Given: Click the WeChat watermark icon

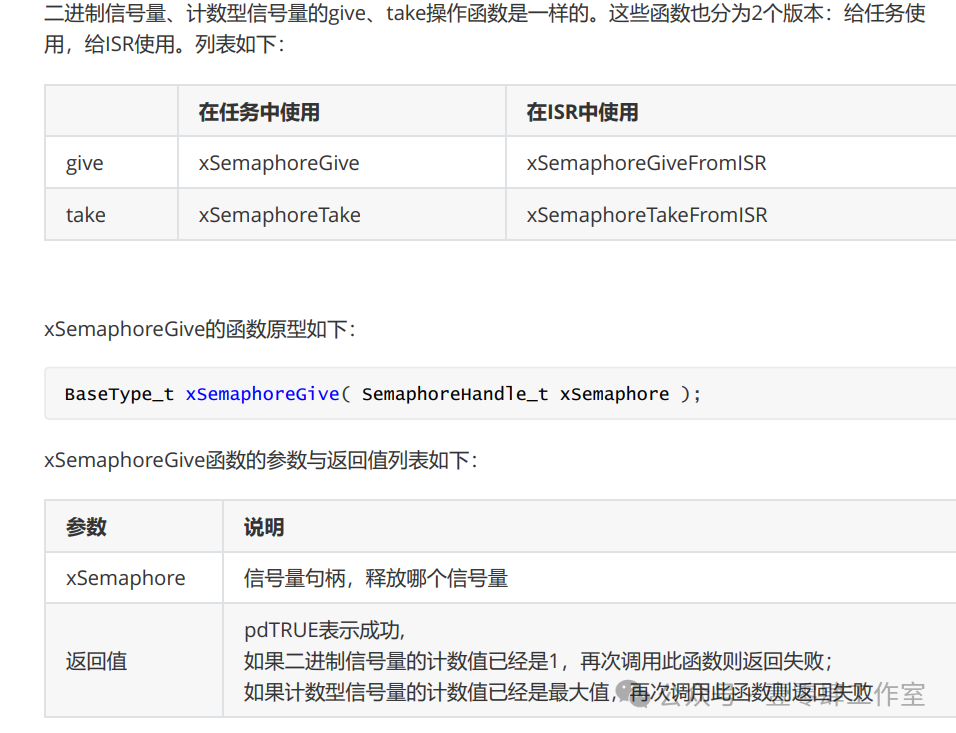Looking at the screenshot, I should coord(632,693).
